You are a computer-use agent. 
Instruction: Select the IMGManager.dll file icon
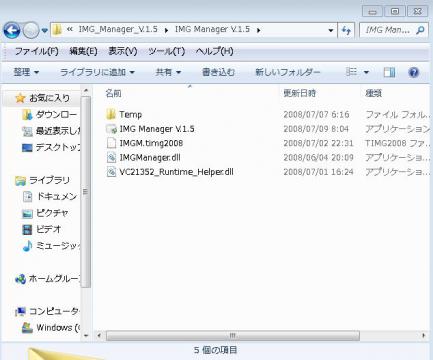[x=111, y=157]
